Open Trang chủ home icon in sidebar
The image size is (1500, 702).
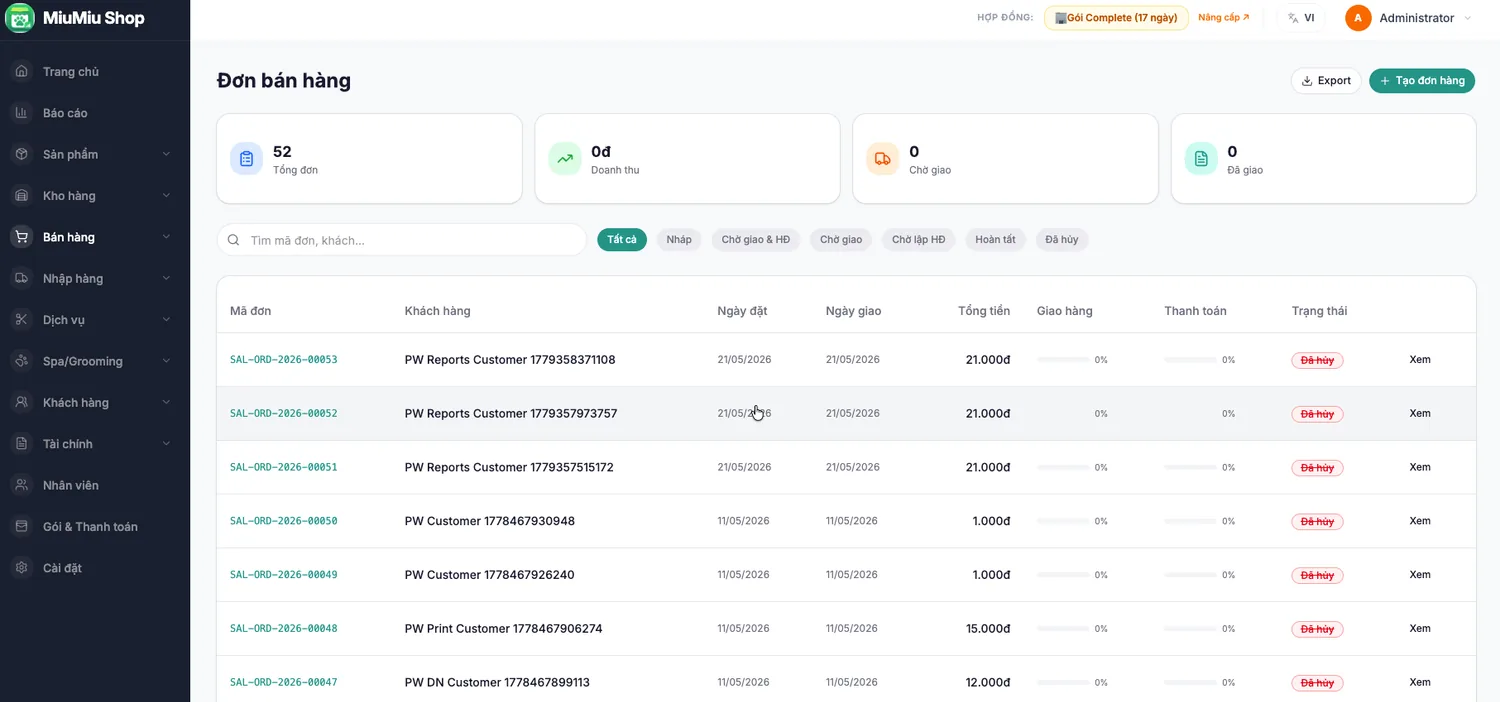[x=21, y=72]
